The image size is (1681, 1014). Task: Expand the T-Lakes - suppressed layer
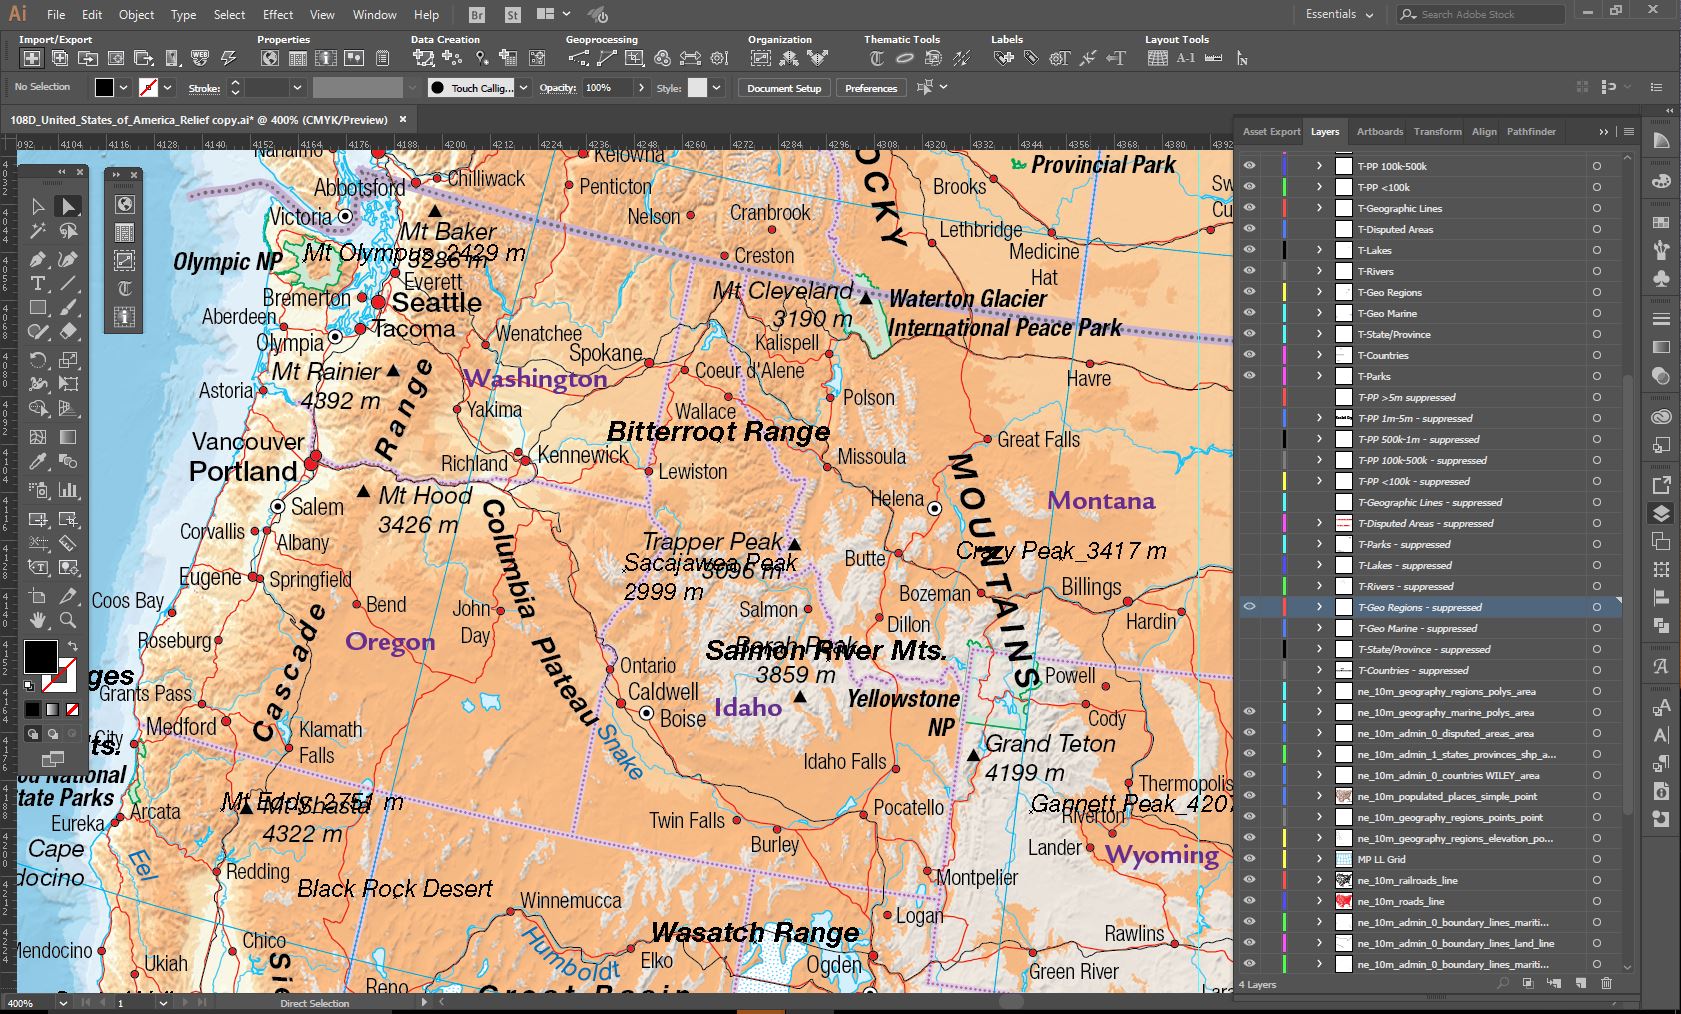(1319, 565)
